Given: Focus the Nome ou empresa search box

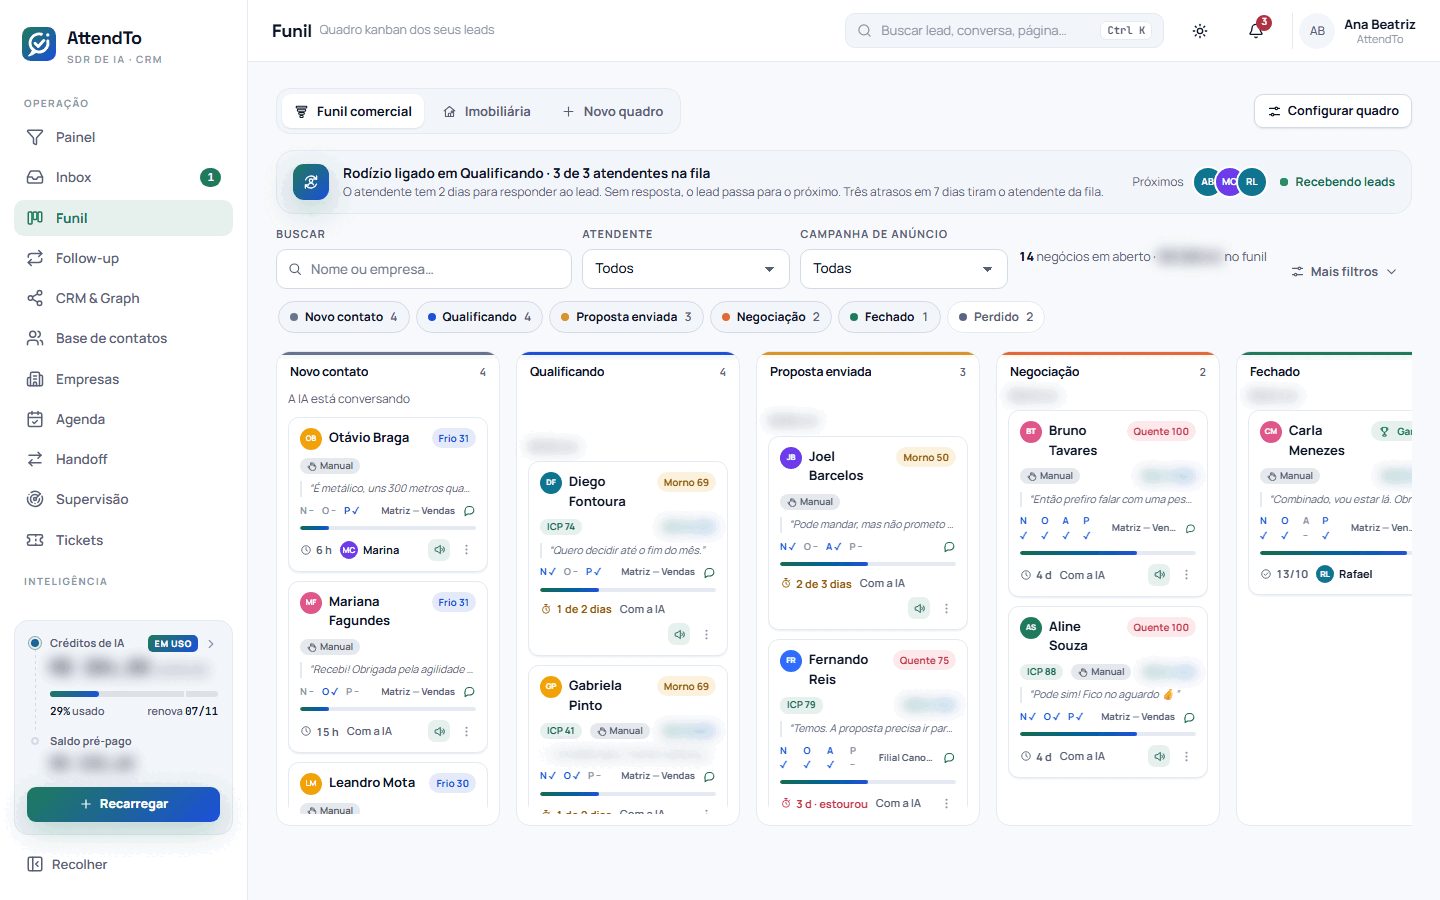Looking at the screenshot, I should click(424, 269).
